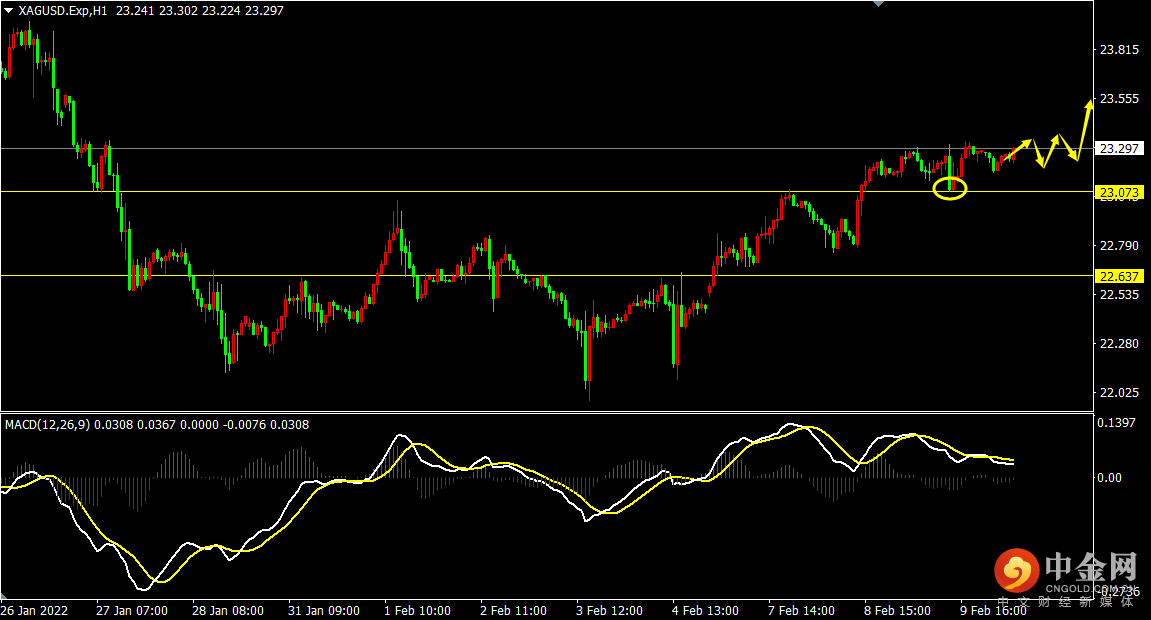The width and height of the screenshot is (1151, 620).
Task: Click the 7 Feb 14:00 time label
Action: tap(801, 610)
